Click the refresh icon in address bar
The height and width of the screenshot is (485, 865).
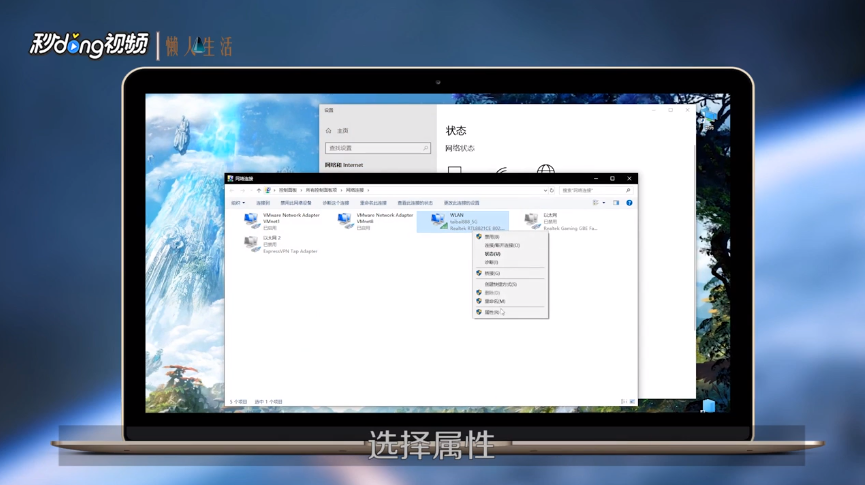point(552,190)
